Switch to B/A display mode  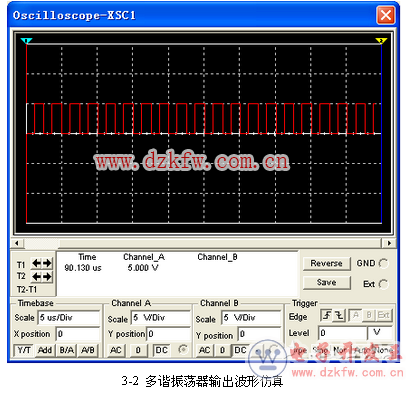(x=66, y=350)
